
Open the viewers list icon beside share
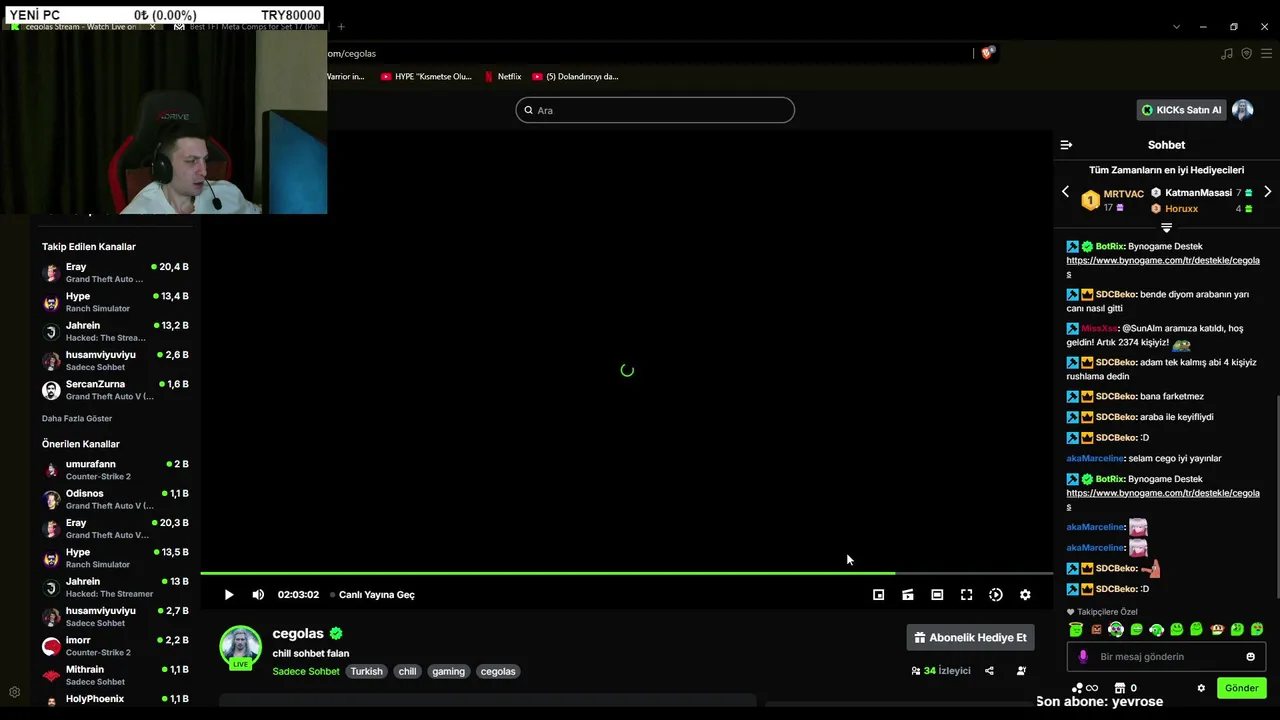[1021, 671]
